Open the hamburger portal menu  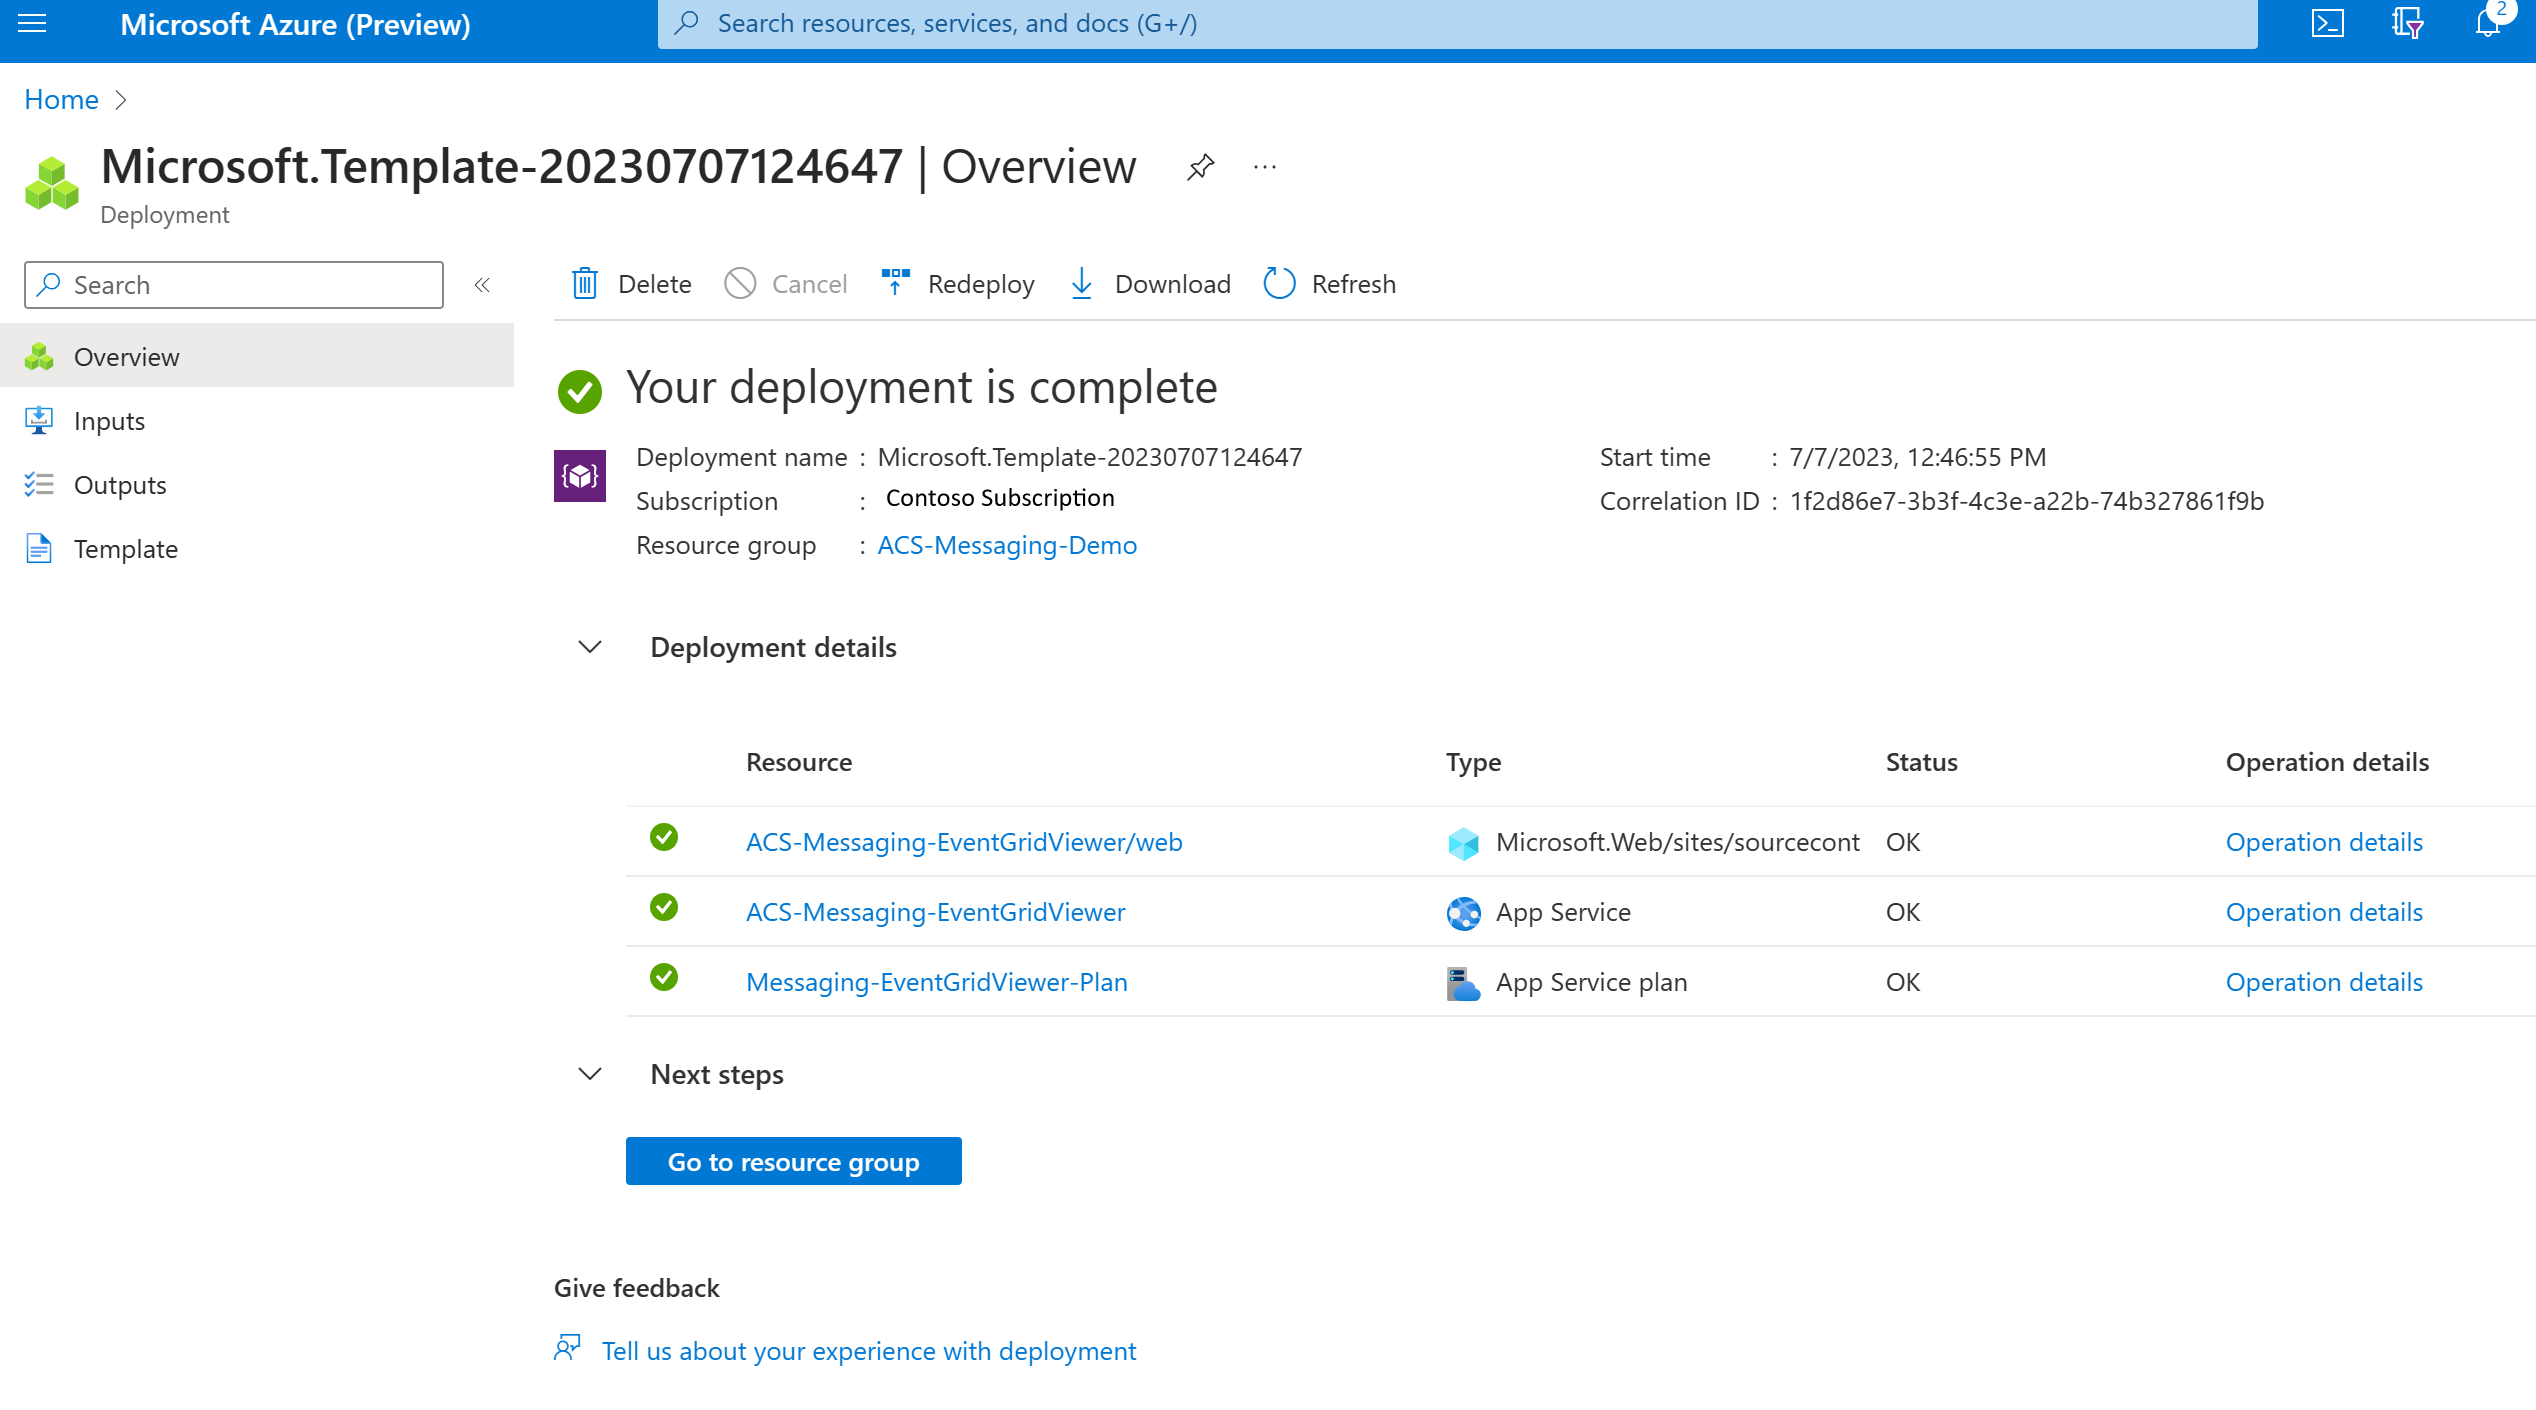[x=32, y=23]
